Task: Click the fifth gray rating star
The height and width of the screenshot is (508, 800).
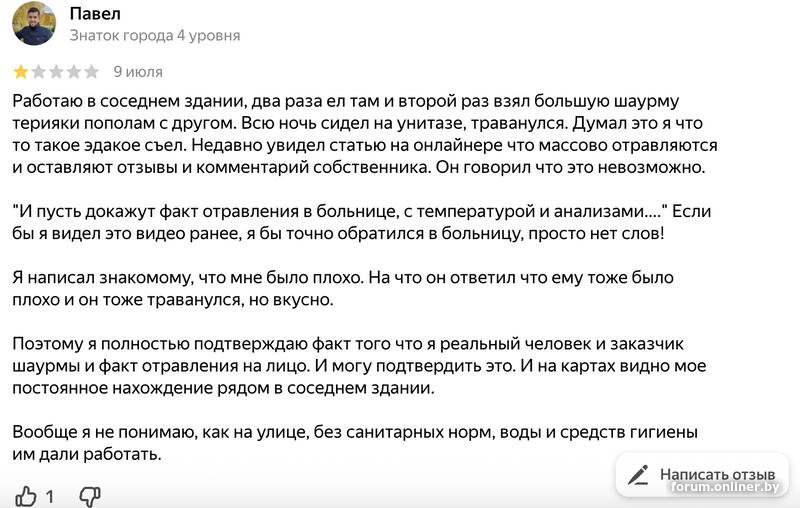Action: 92,72
